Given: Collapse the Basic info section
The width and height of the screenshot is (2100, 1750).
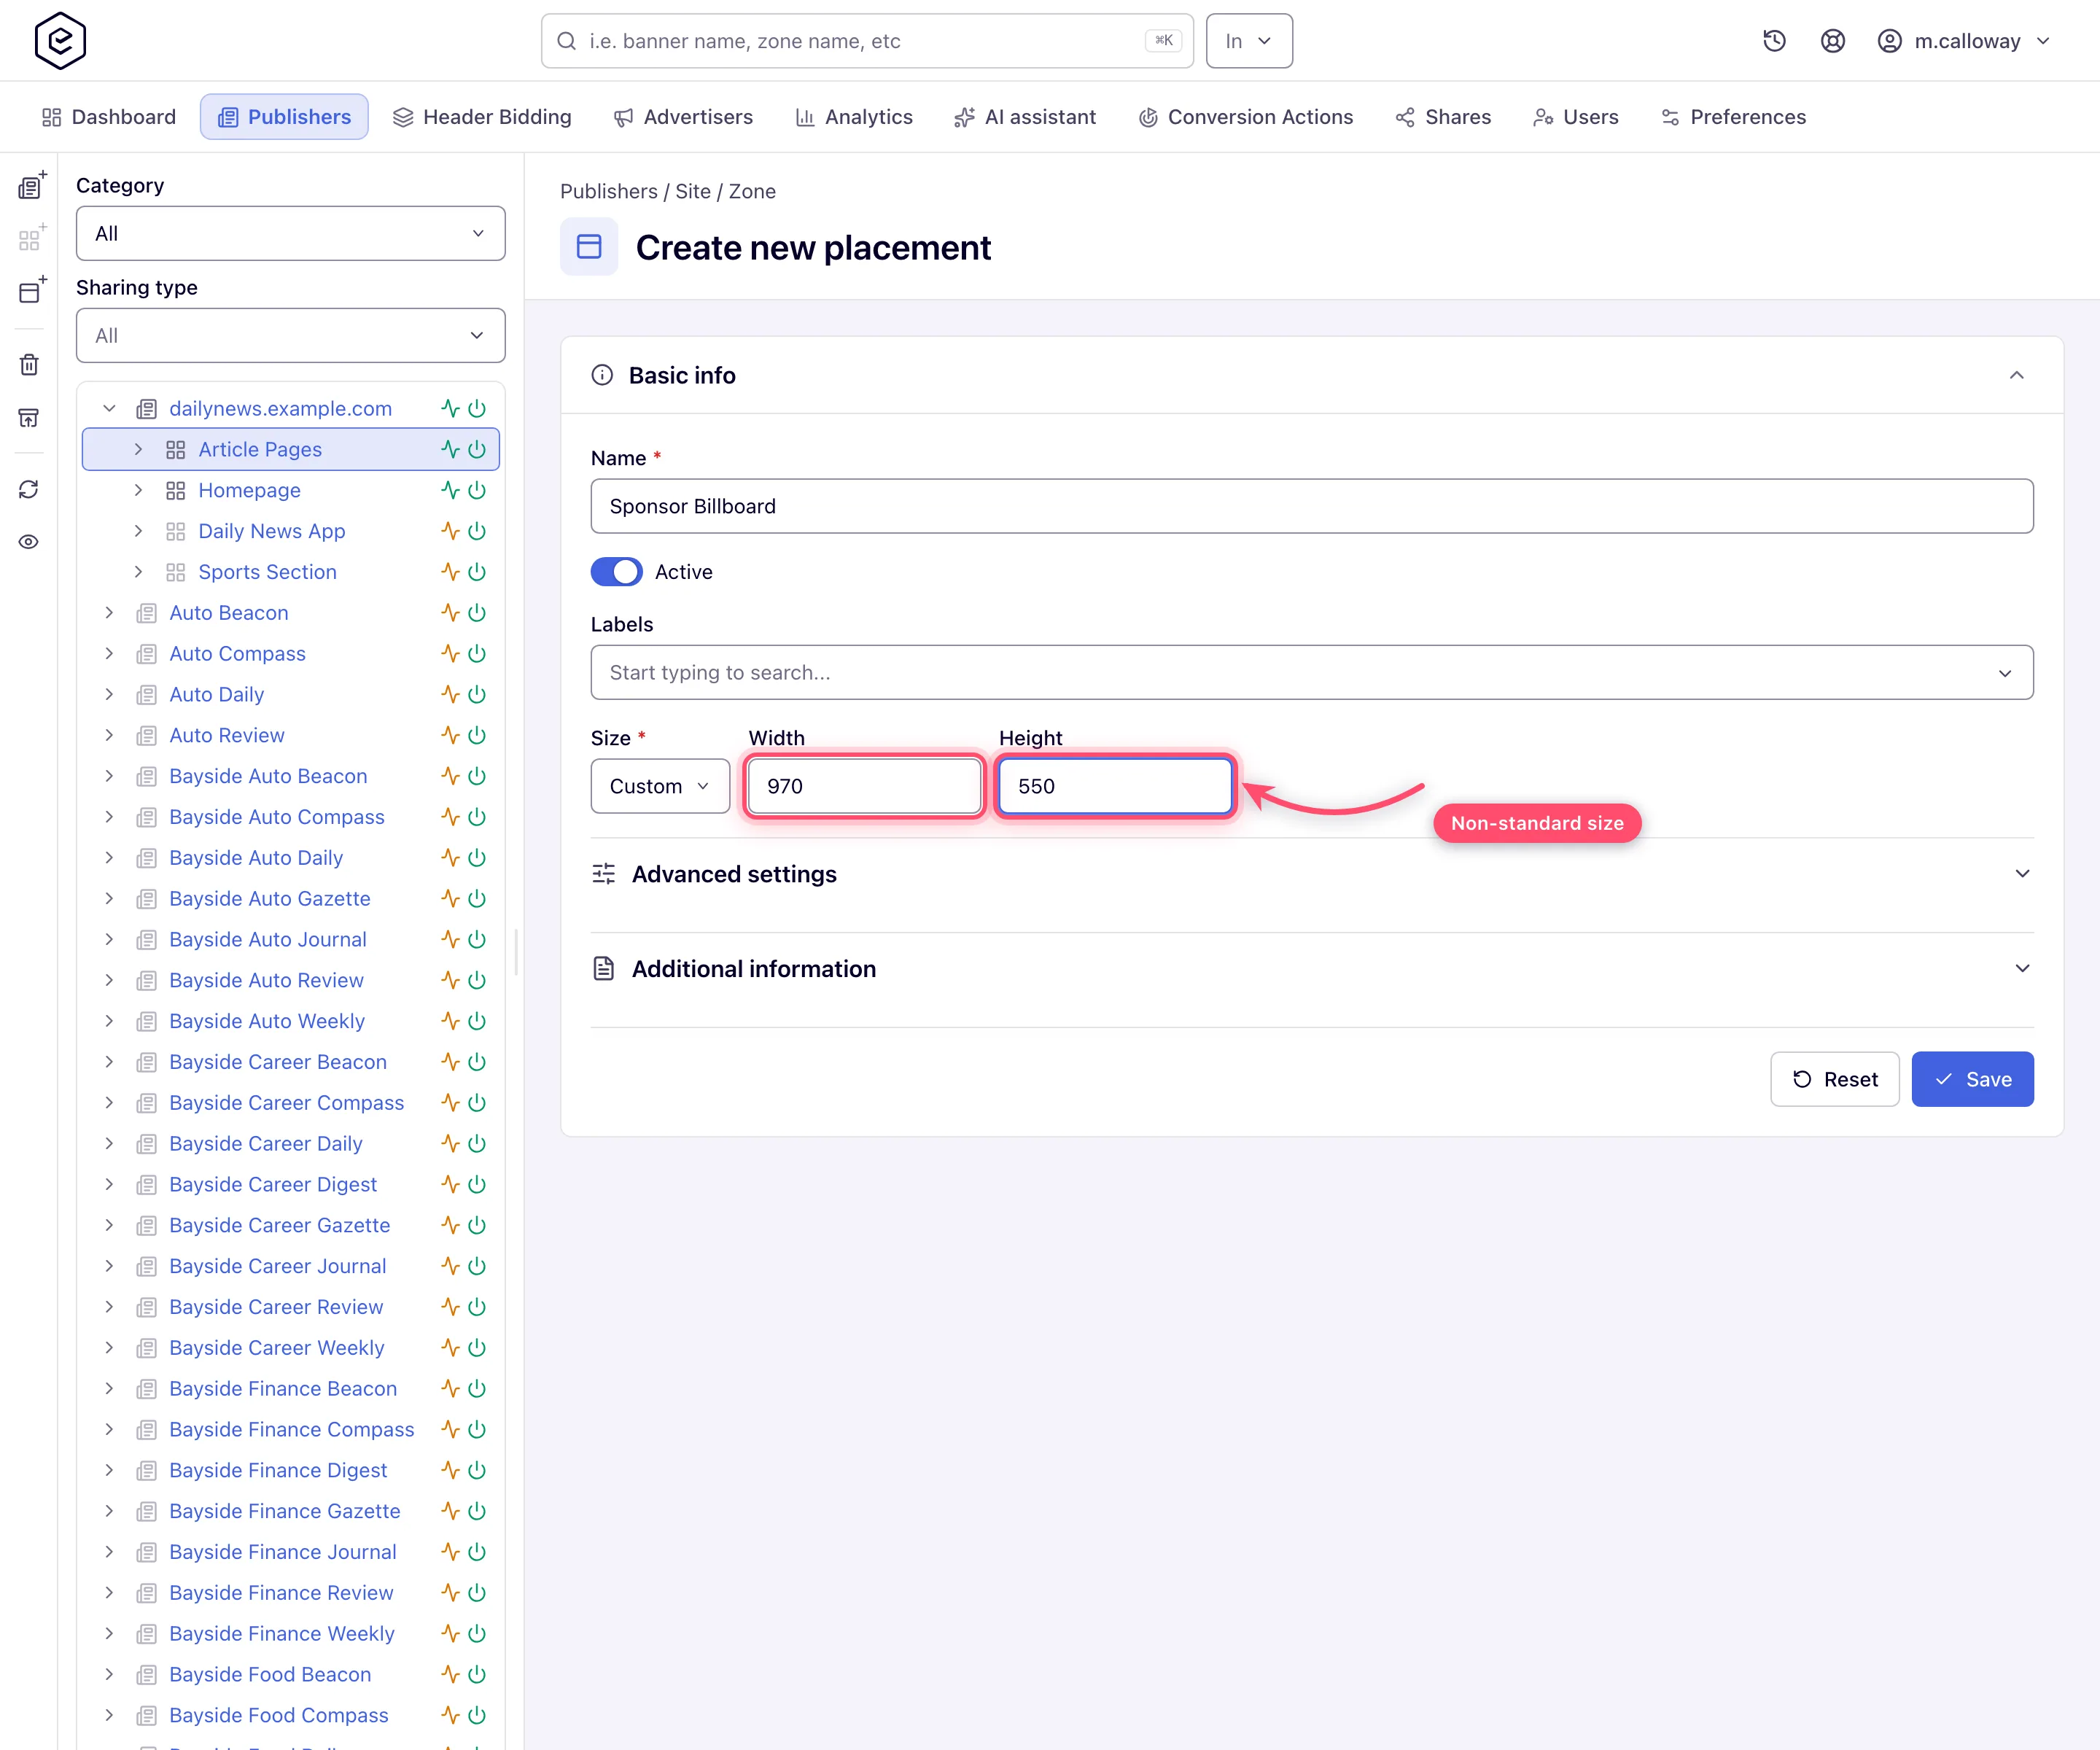Looking at the screenshot, I should pos(2017,375).
